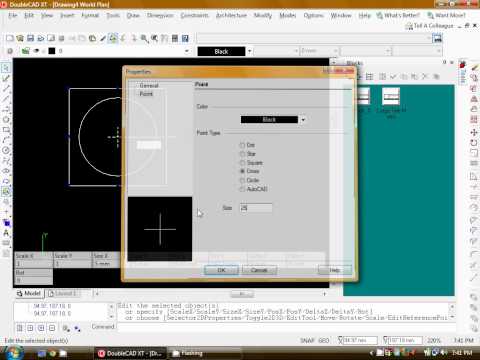This screenshot has width=480, height=360.
Task: Open the Color dropdown in Properties dialog
Action: pos(303,120)
